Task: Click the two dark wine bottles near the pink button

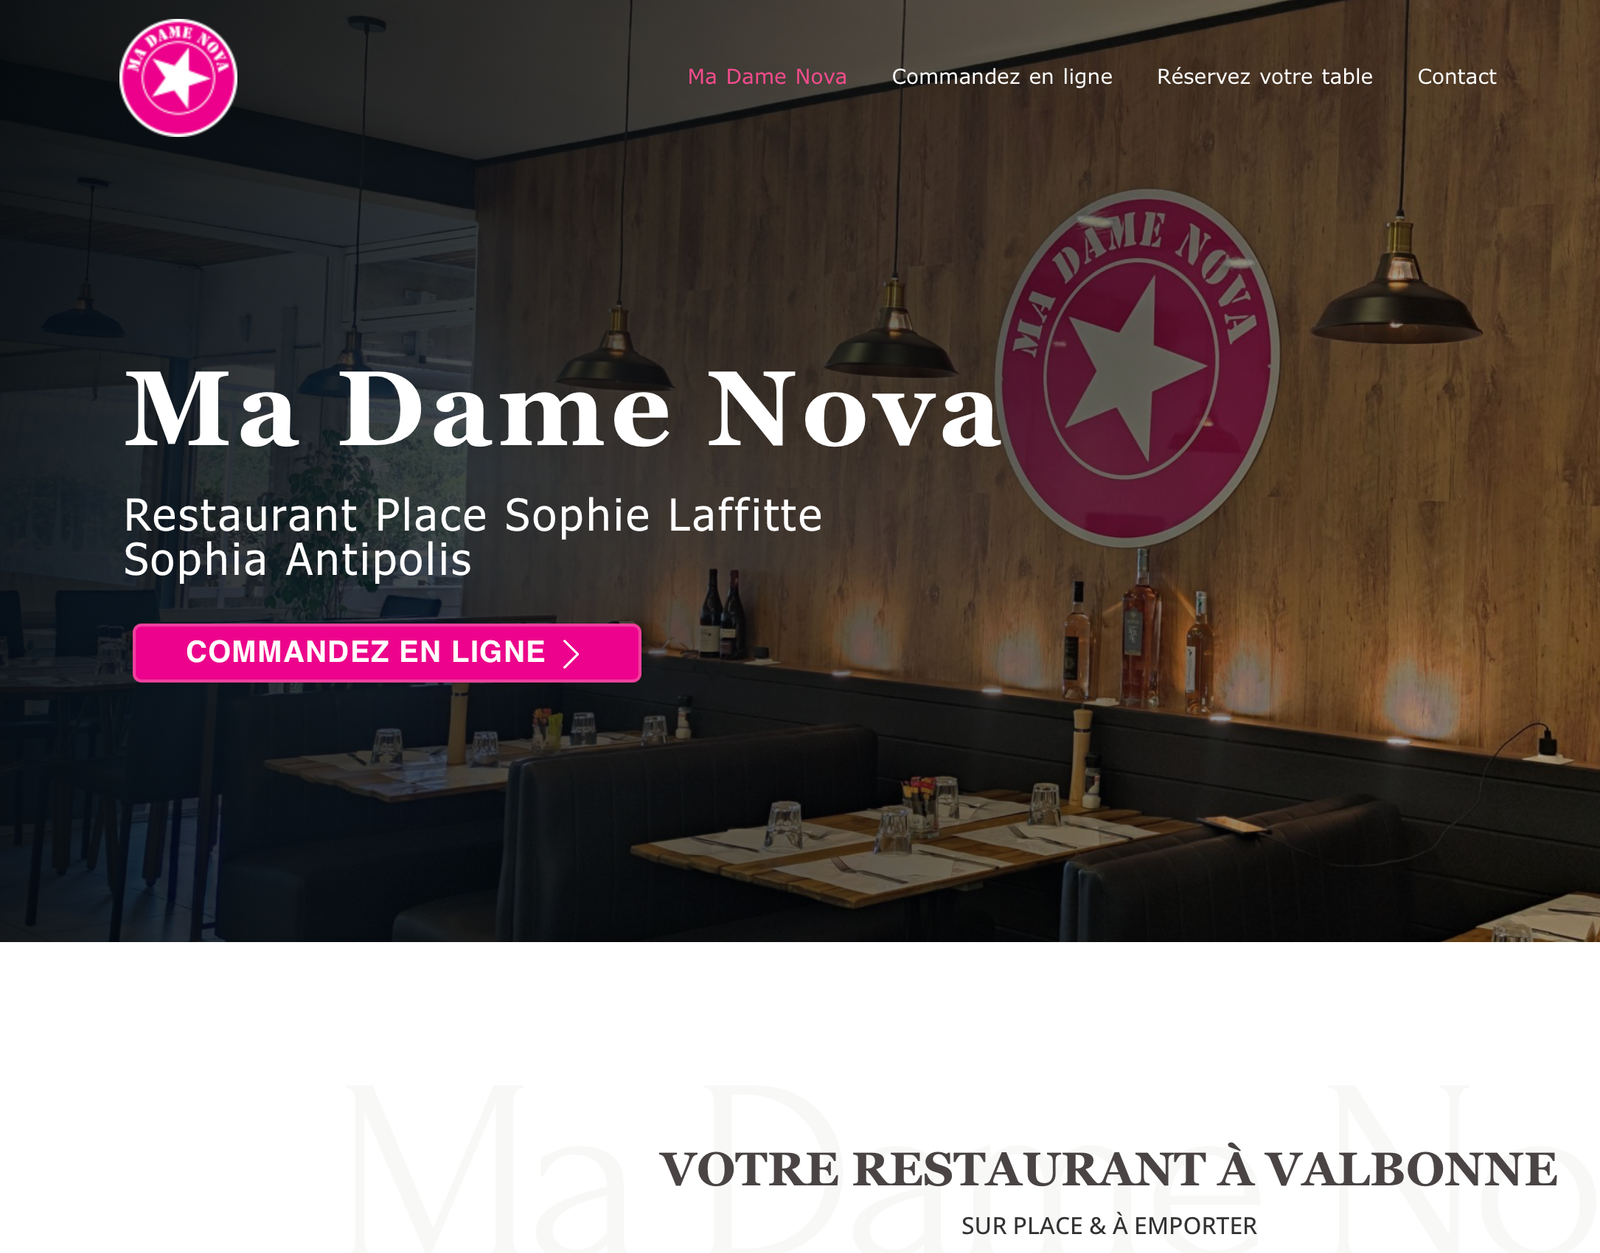Action: (x=722, y=614)
